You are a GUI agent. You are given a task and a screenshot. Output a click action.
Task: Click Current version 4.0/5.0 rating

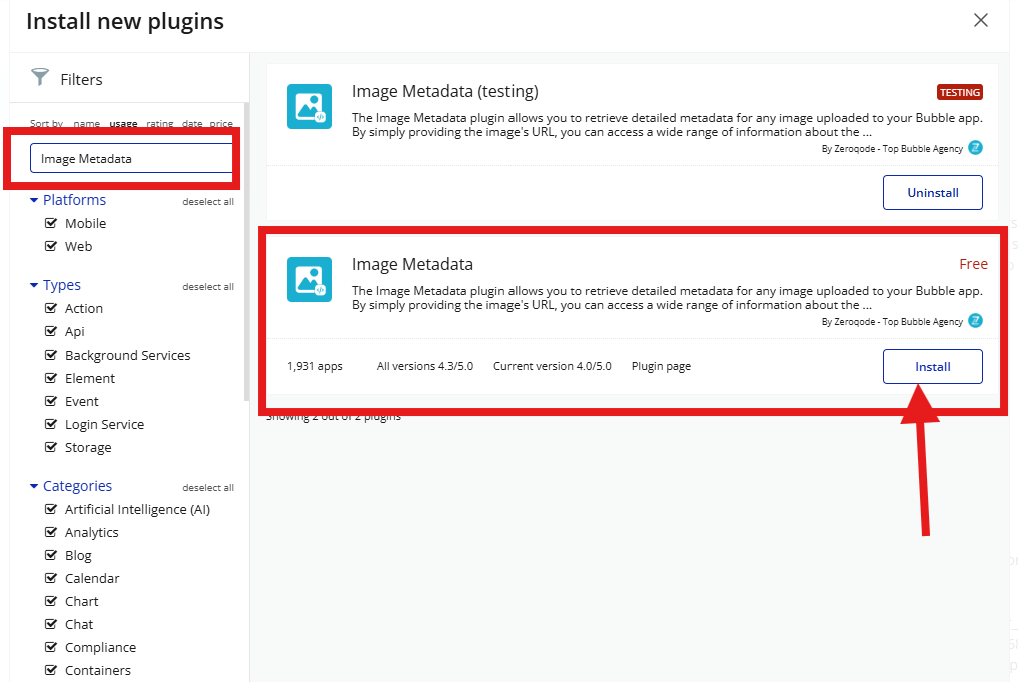[x=552, y=366]
